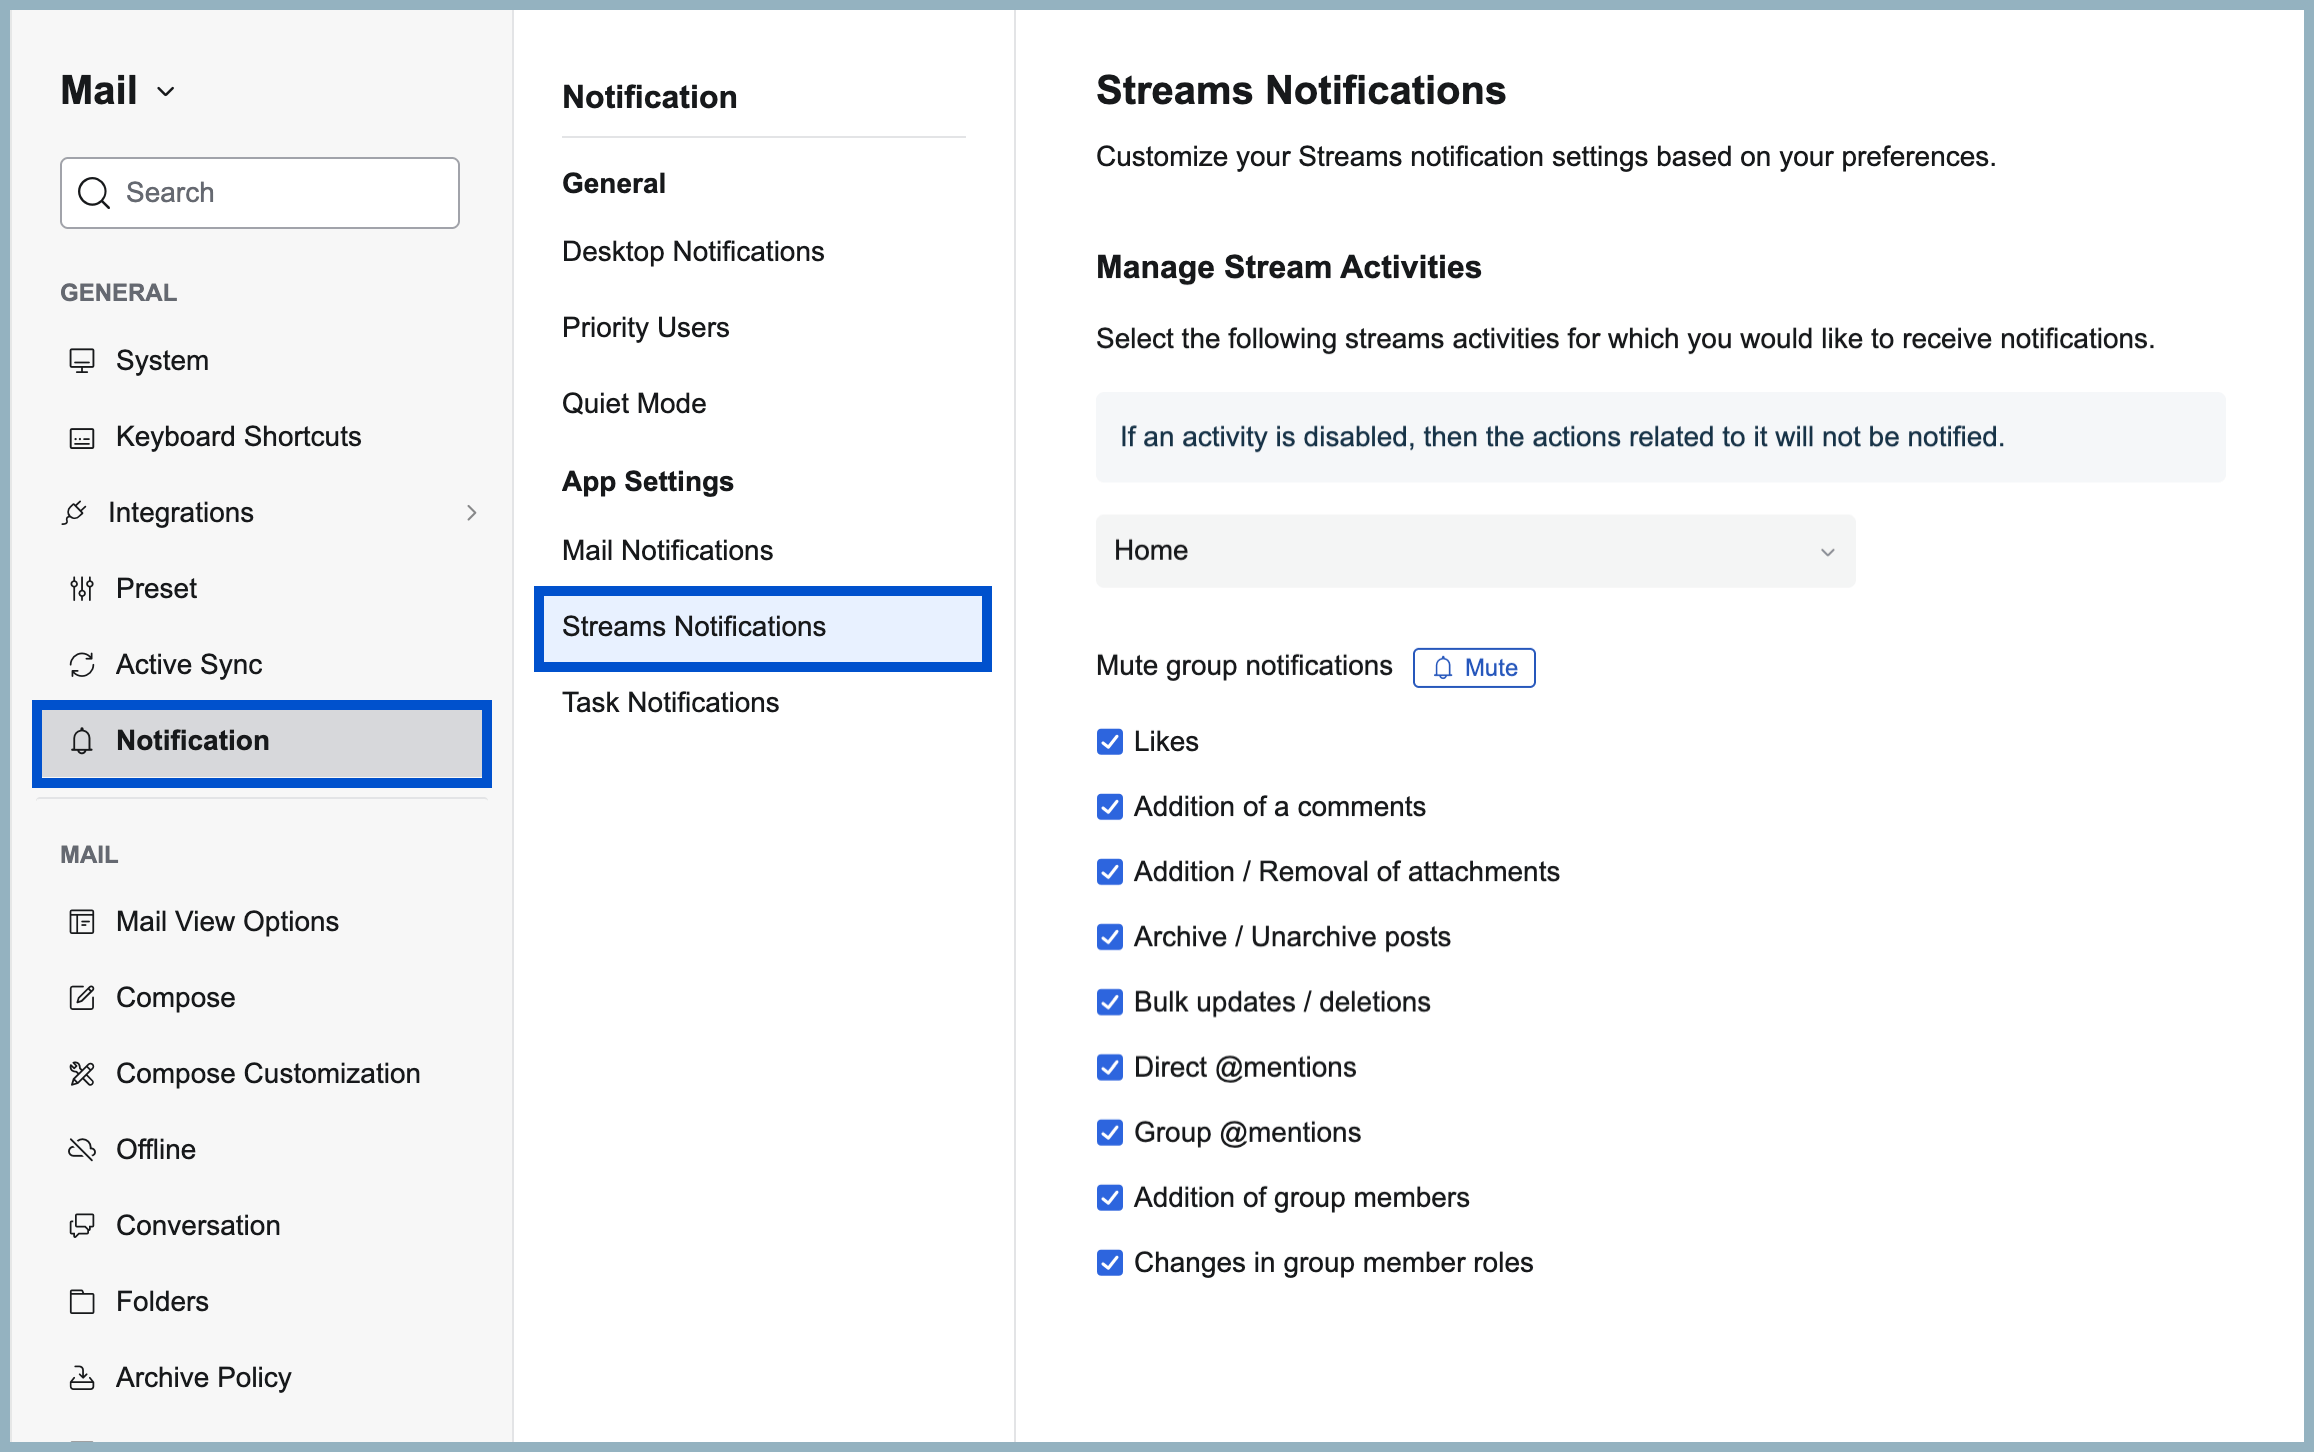The width and height of the screenshot is (2314, 1452).
Task: Switch to Task Notifications section
Action: (670, 701)
